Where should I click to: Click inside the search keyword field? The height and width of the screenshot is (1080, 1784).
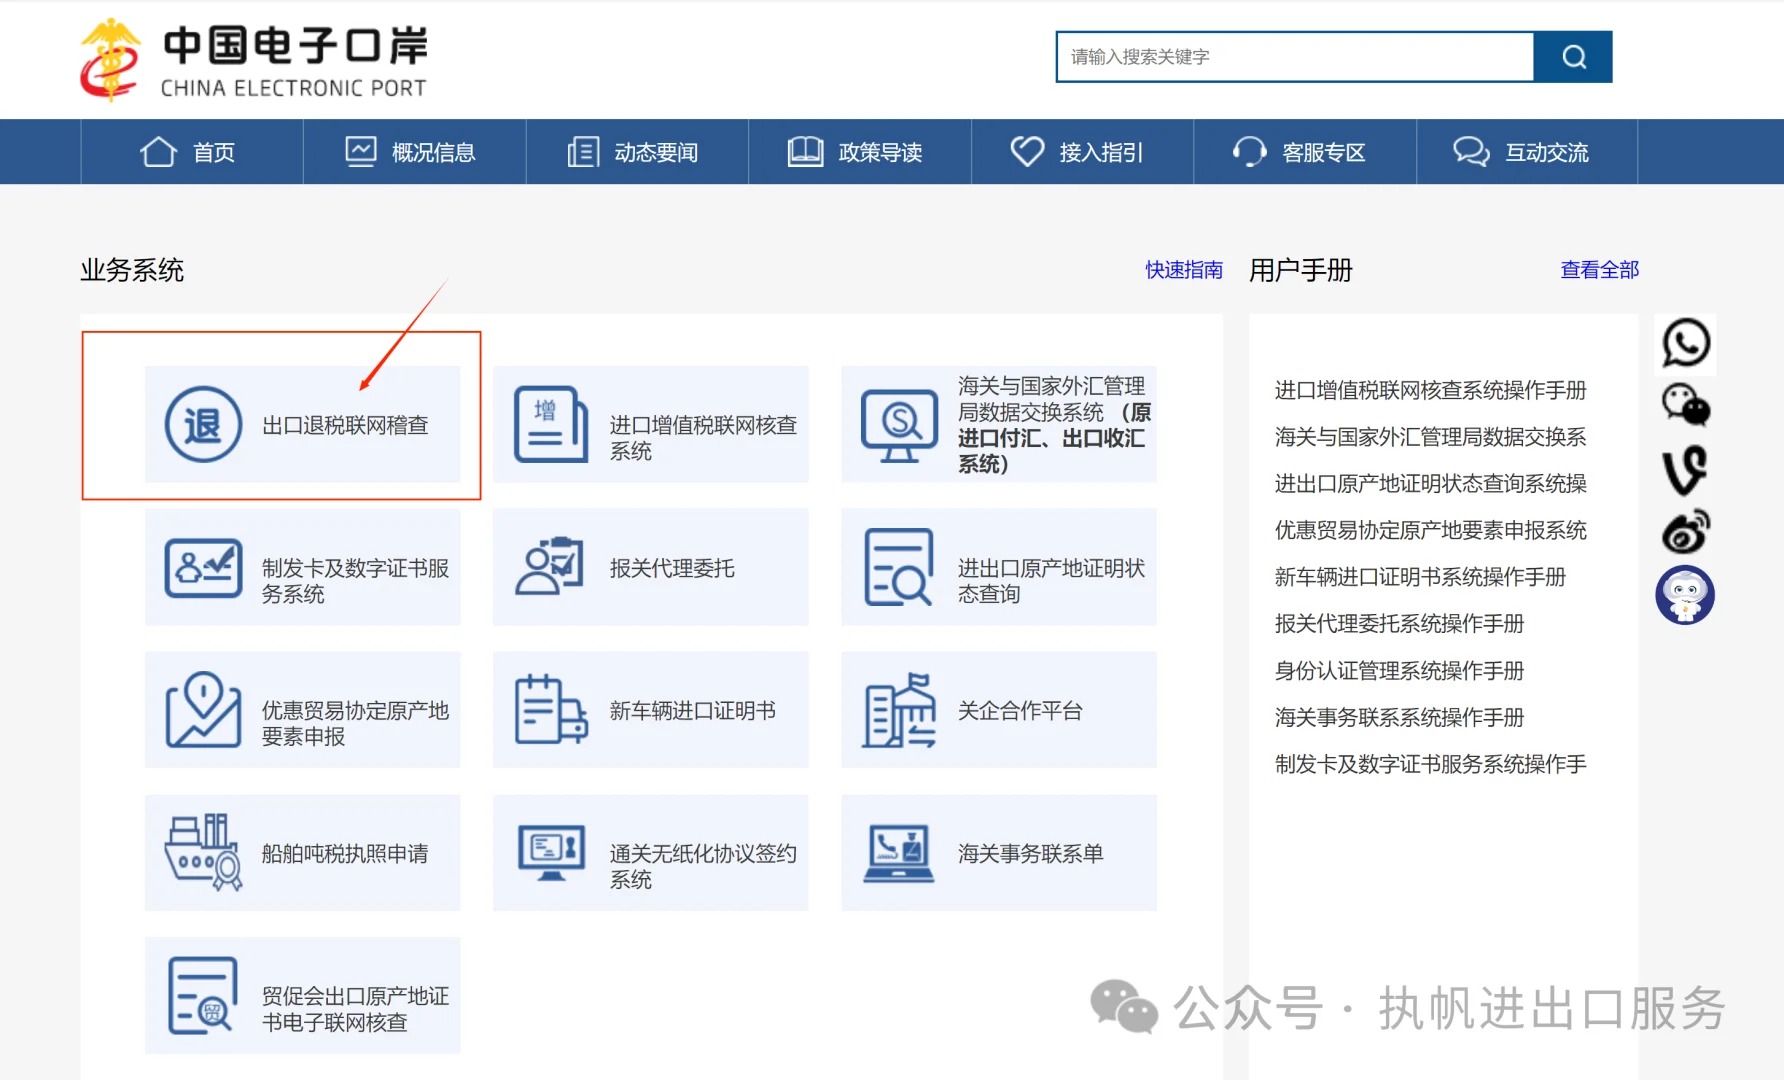click(x=1290, y=57)
